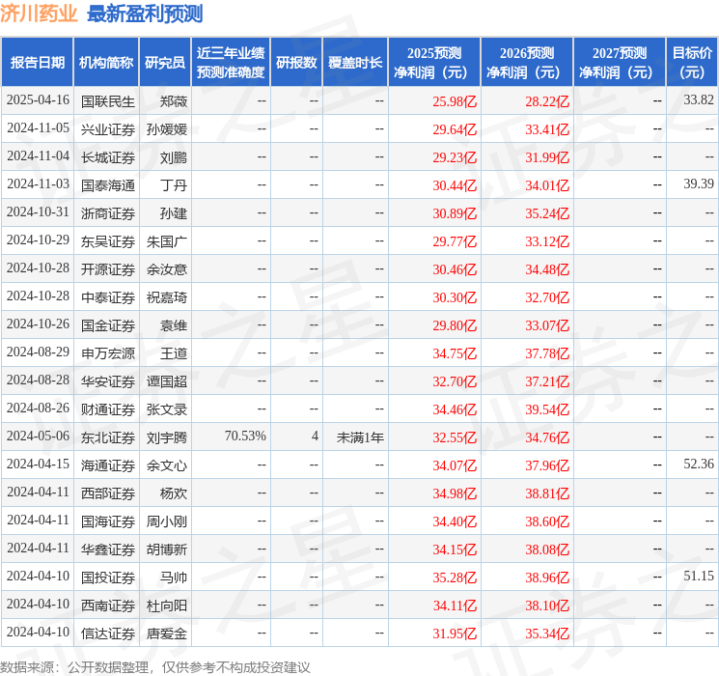This screenshot has width=719, height=676.
Task: Click analyst name 谭国超
Action: pos(166,382)
